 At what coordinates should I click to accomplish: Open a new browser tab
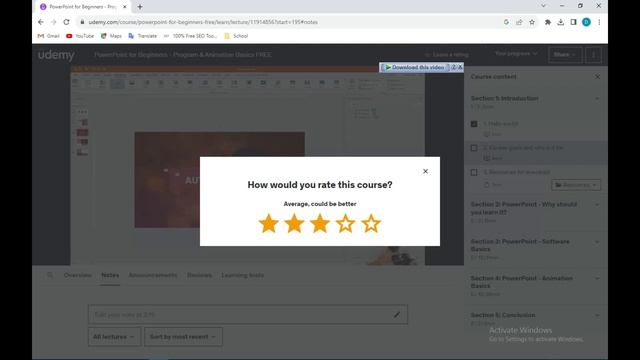[140, 7]
